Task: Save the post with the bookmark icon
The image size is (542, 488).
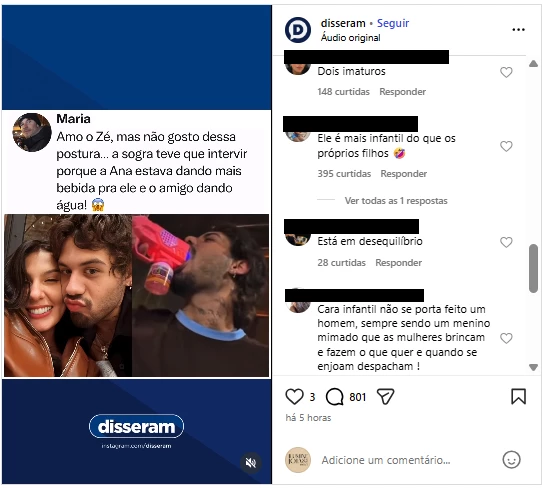Action: (x=518, y=396)
